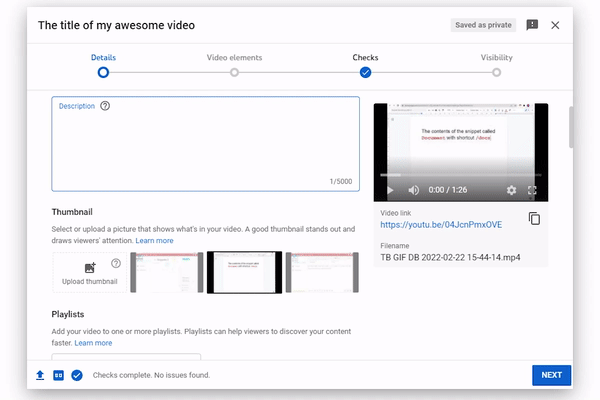Click the upload status arrow icon
This screenshot has height=400, width=600.
[x=40, y=375]
